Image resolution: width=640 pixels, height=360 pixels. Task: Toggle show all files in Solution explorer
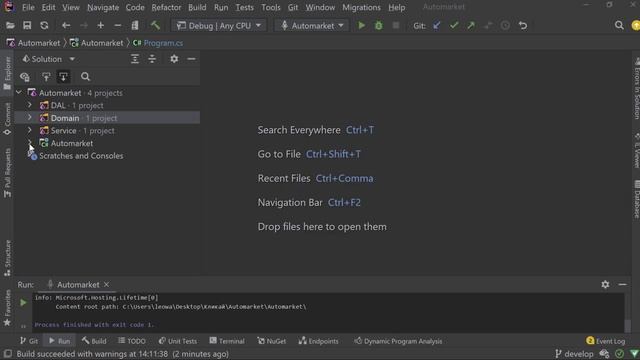pyautogui.click(x=24, y=77)
